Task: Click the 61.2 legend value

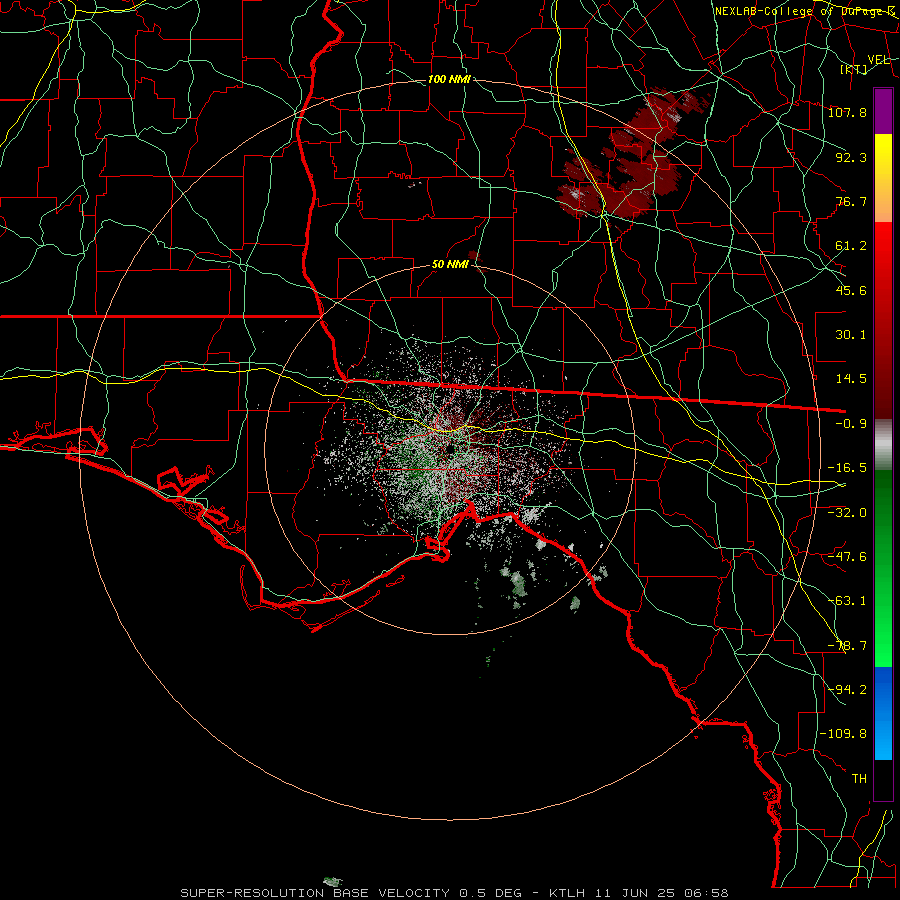Action: (851, 246)
